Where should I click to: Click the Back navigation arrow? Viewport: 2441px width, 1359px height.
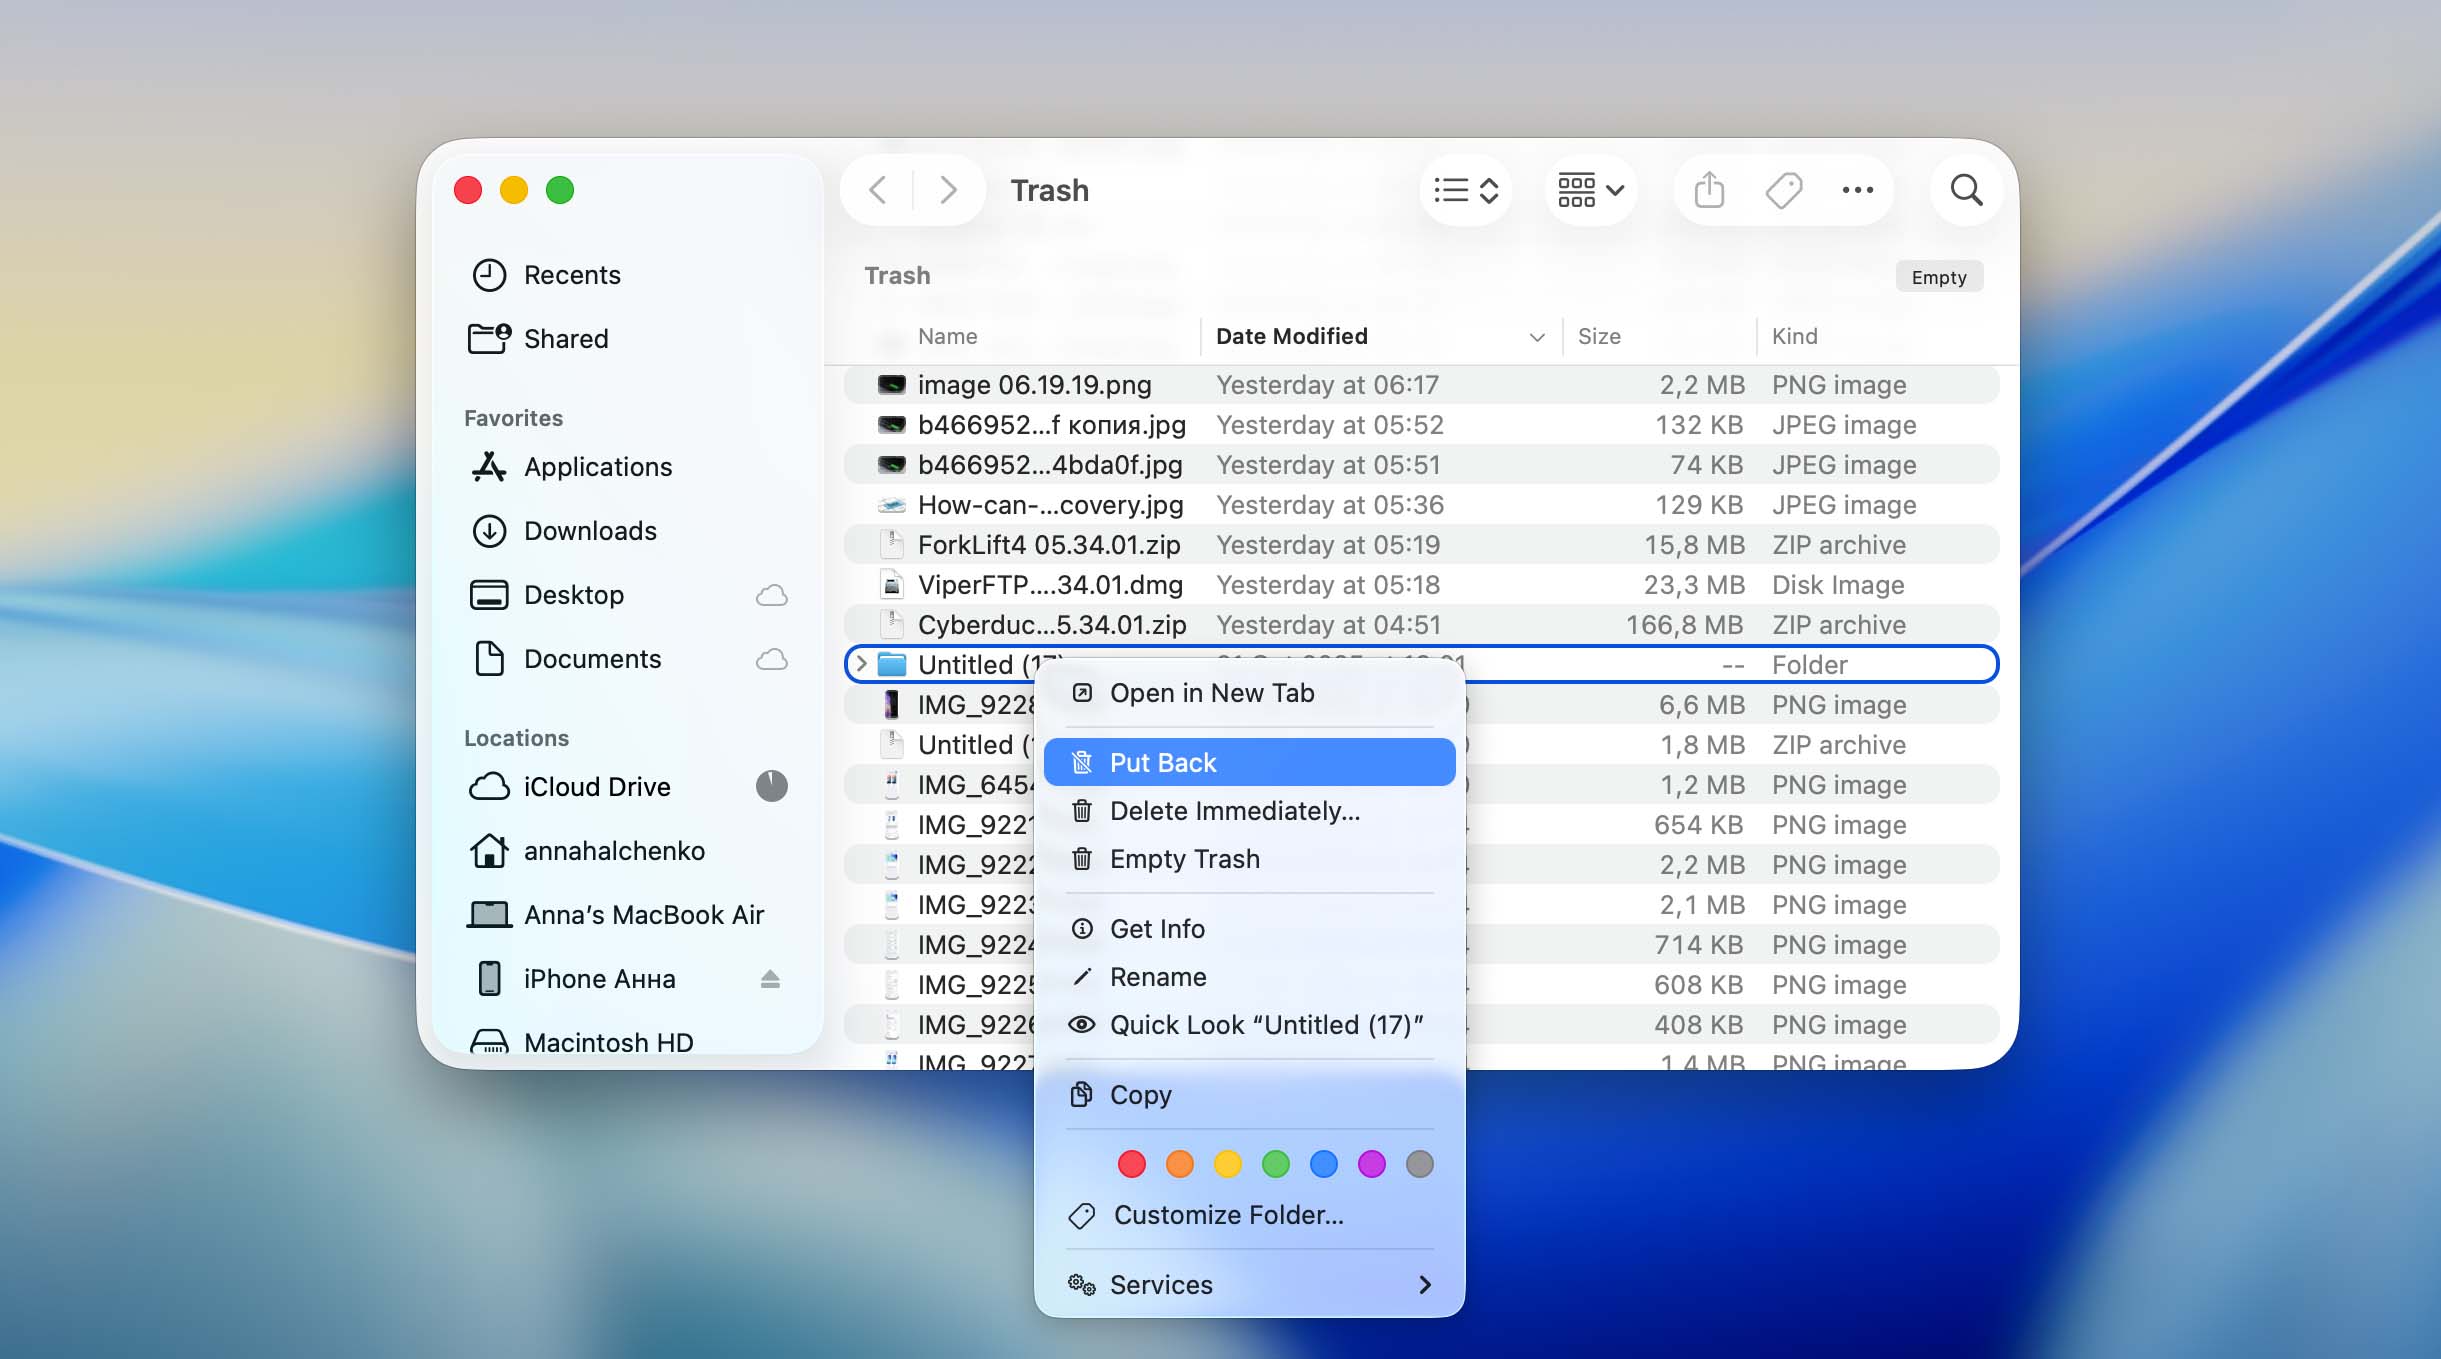[x=878, y=189]
